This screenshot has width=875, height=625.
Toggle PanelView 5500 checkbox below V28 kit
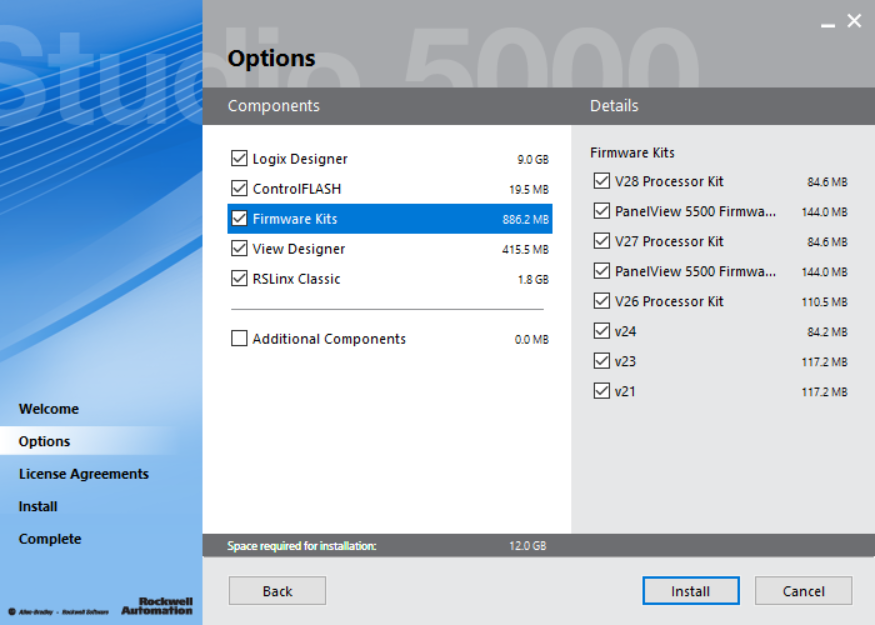pos(602,211)
